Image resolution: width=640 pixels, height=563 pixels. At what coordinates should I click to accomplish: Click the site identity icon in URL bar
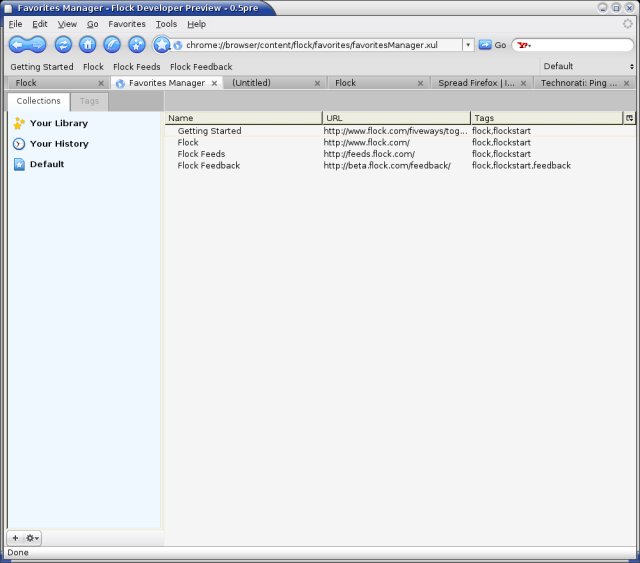click(178, 45)
